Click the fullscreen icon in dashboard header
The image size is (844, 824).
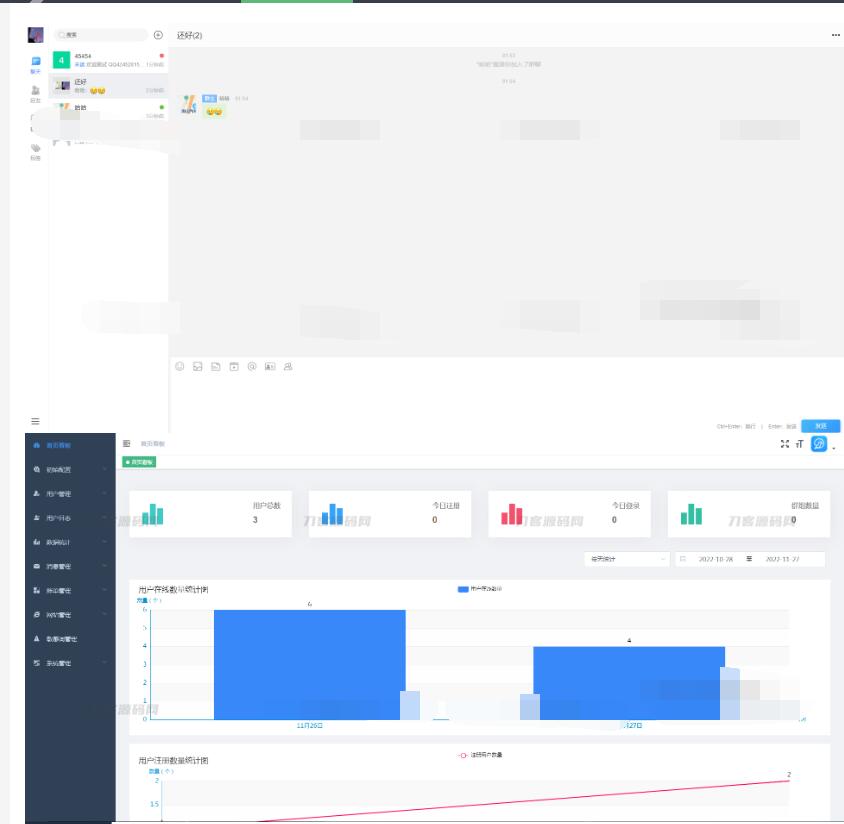(x=785, y=444)
